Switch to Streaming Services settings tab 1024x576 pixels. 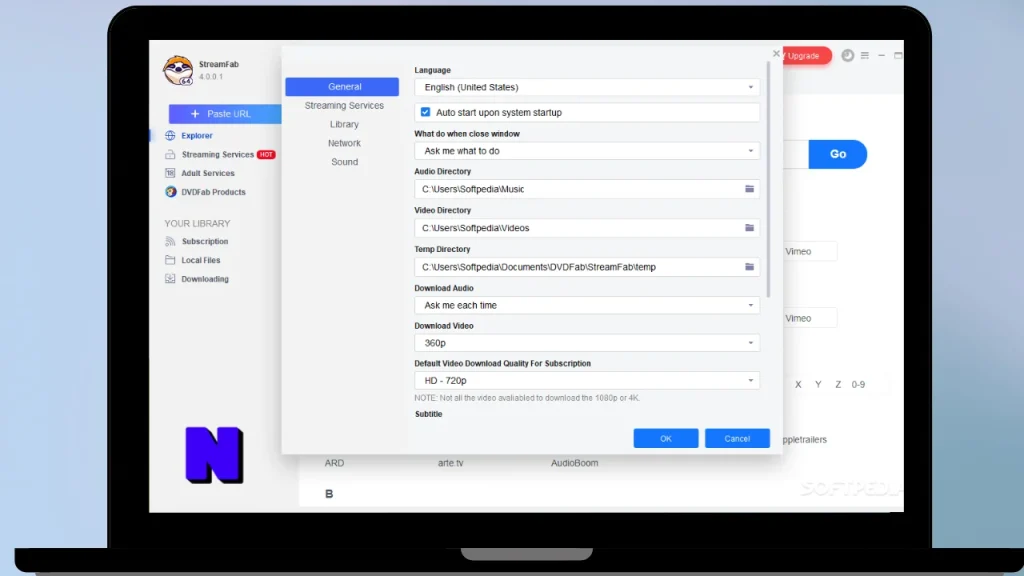[x=344, y=105]
